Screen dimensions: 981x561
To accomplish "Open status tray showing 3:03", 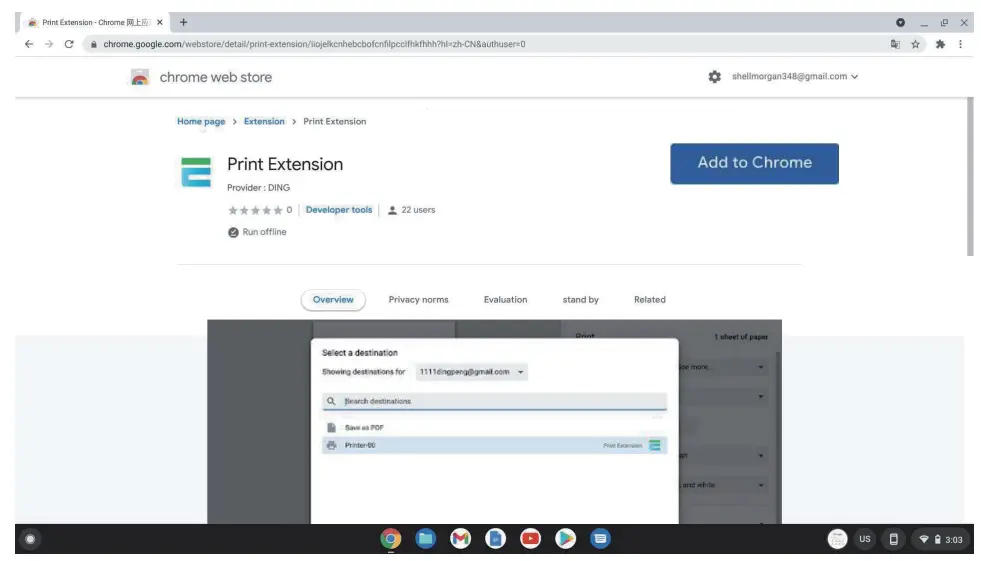I will [x=940, y=539].
